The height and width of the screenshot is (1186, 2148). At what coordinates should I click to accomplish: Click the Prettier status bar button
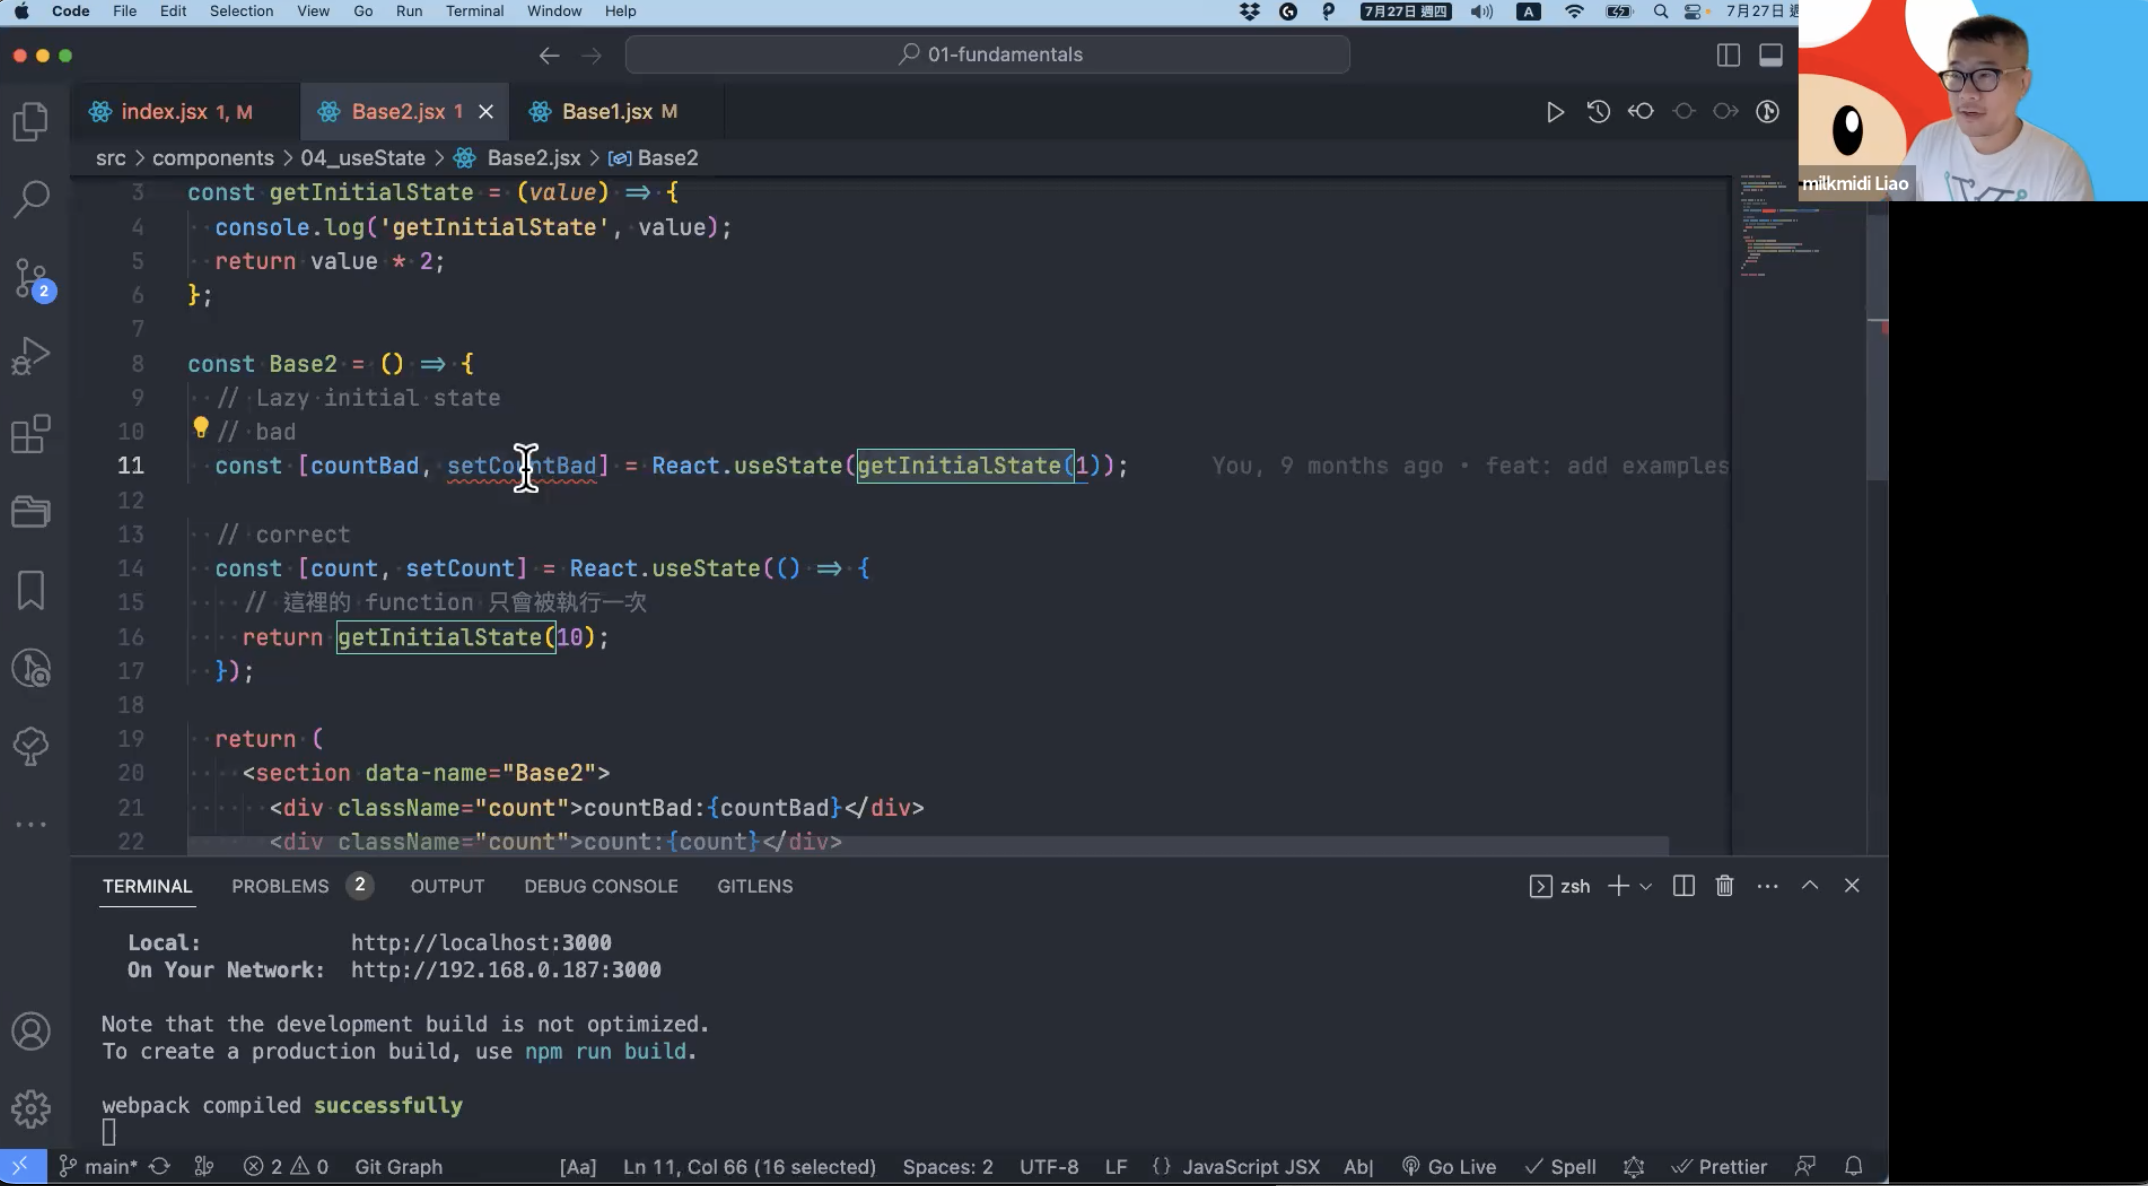click(1720, 1166)
